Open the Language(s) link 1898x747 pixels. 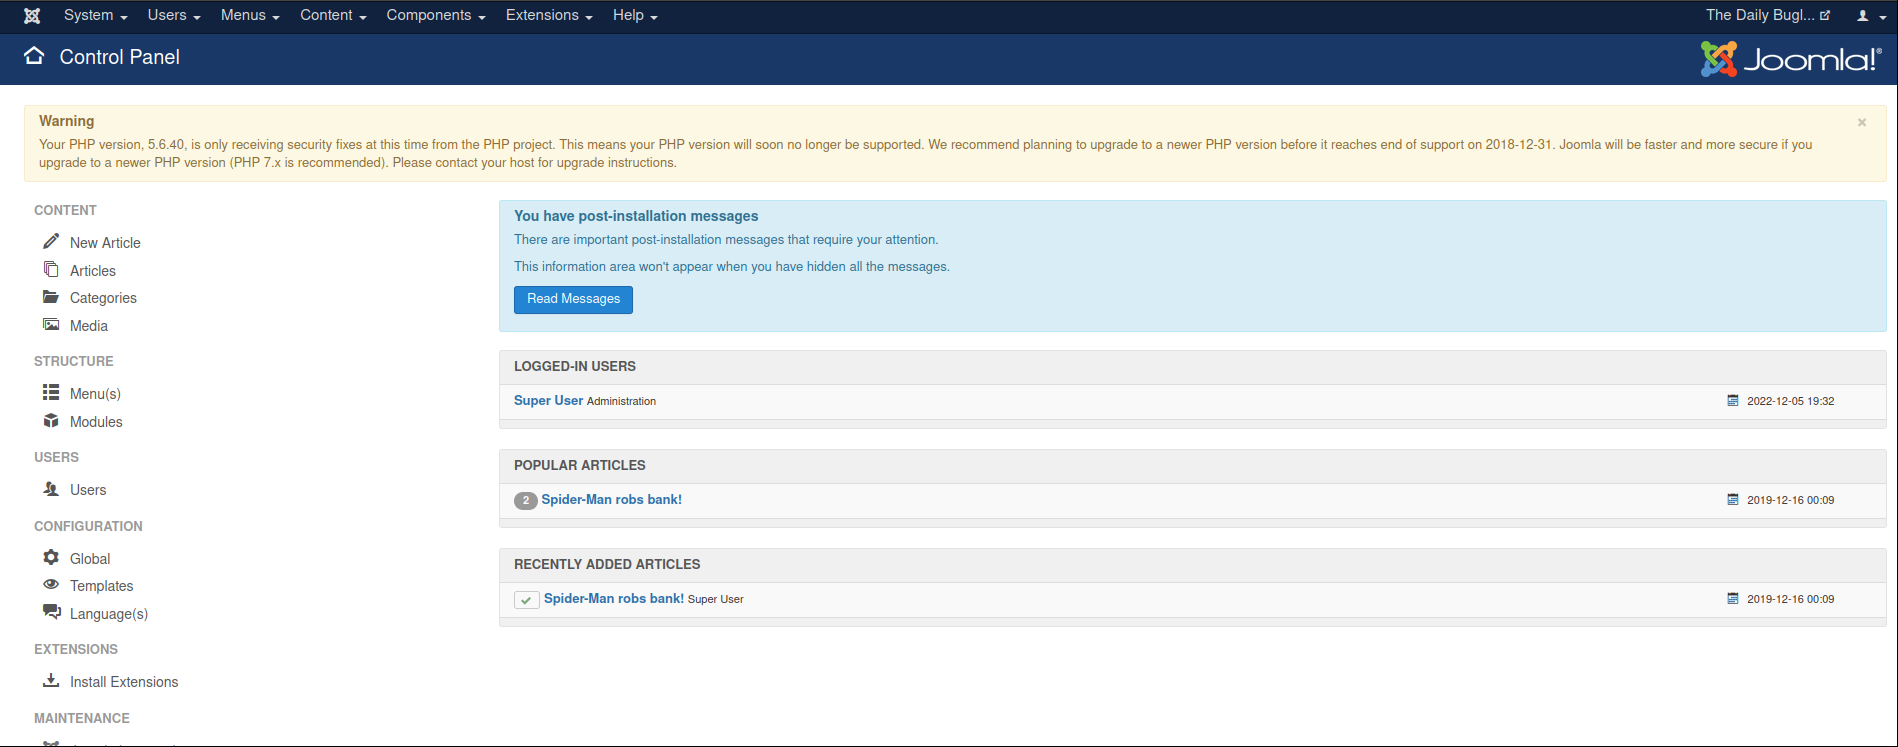pyautogui.click(x=109, y=614)
